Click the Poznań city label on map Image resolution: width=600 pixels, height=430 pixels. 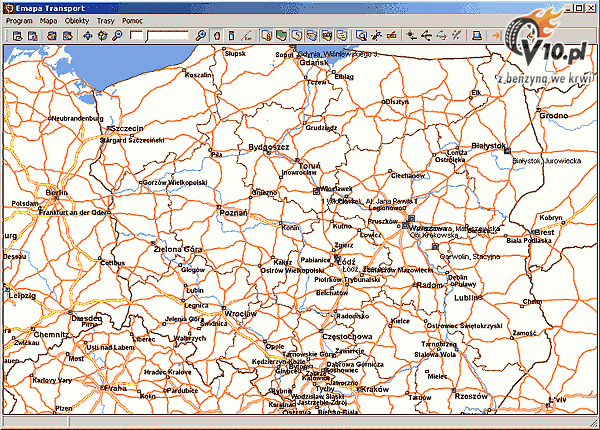[232, 213]
